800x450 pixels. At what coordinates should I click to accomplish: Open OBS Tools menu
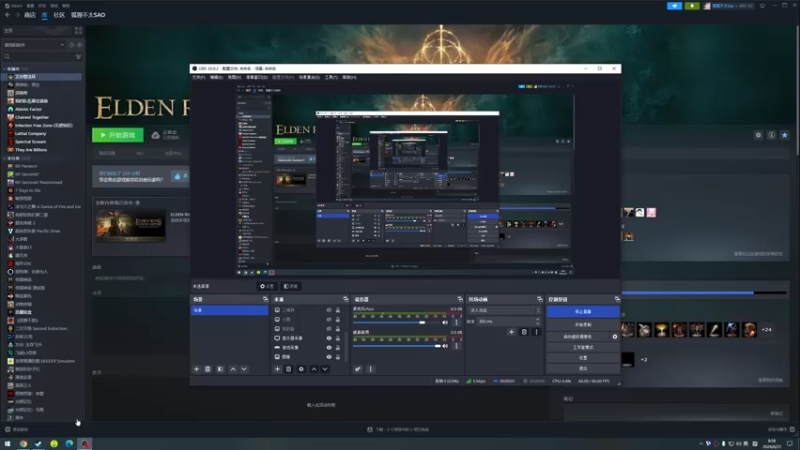[x=331, y=78]
